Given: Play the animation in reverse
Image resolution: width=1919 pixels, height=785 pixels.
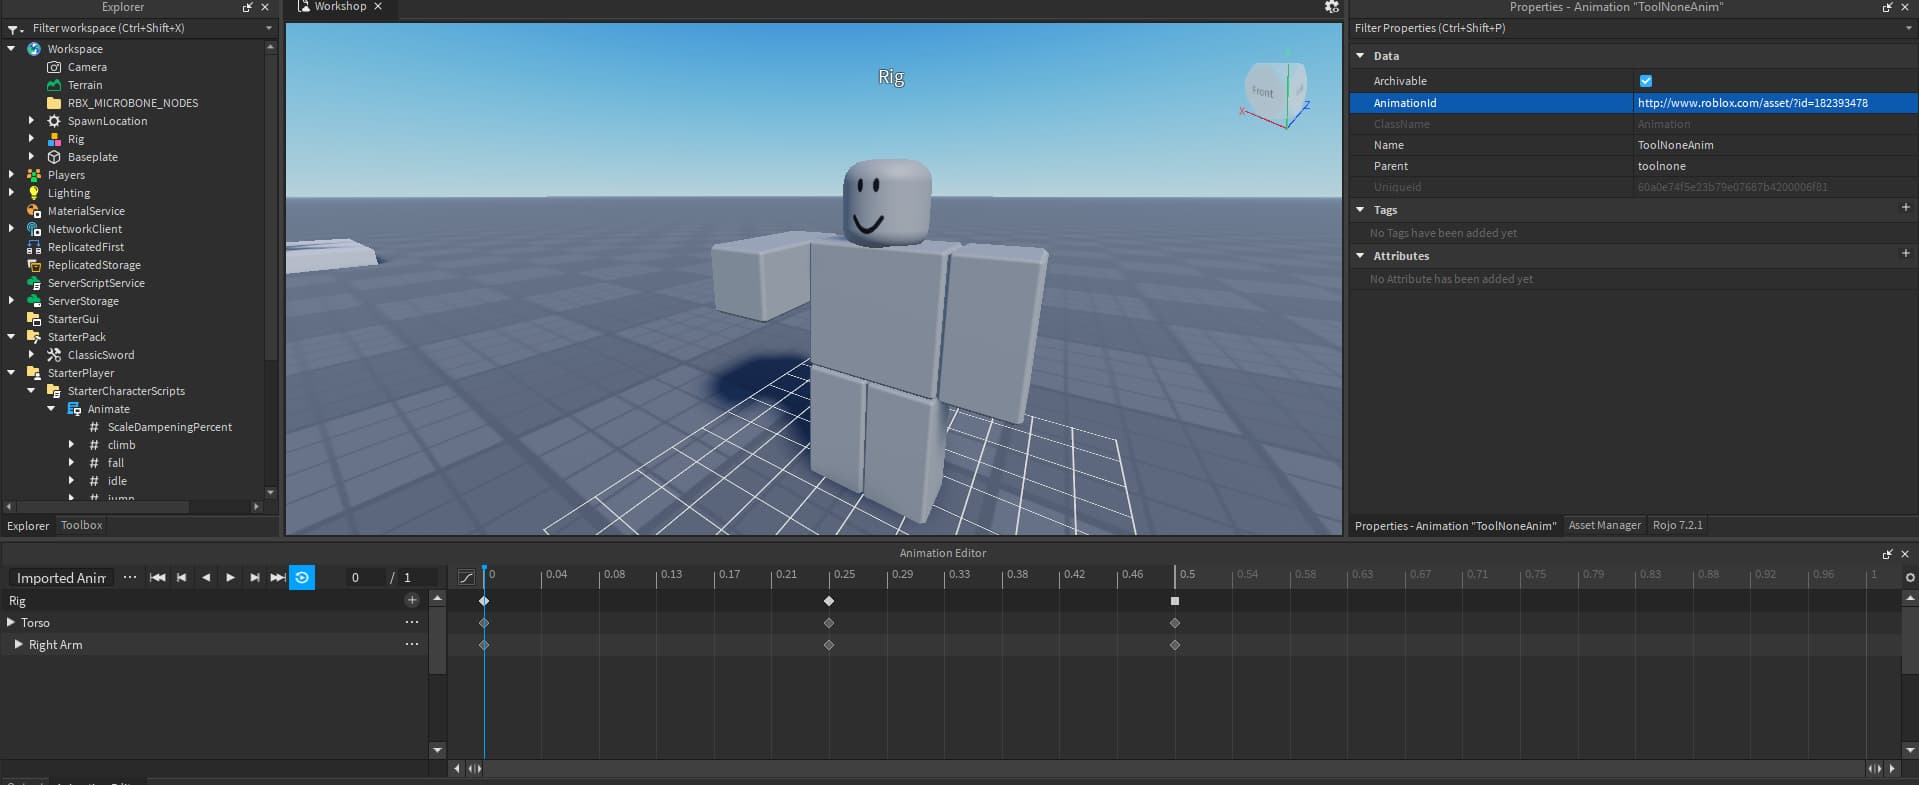Looking at the screenshot, I should [206, 578].
